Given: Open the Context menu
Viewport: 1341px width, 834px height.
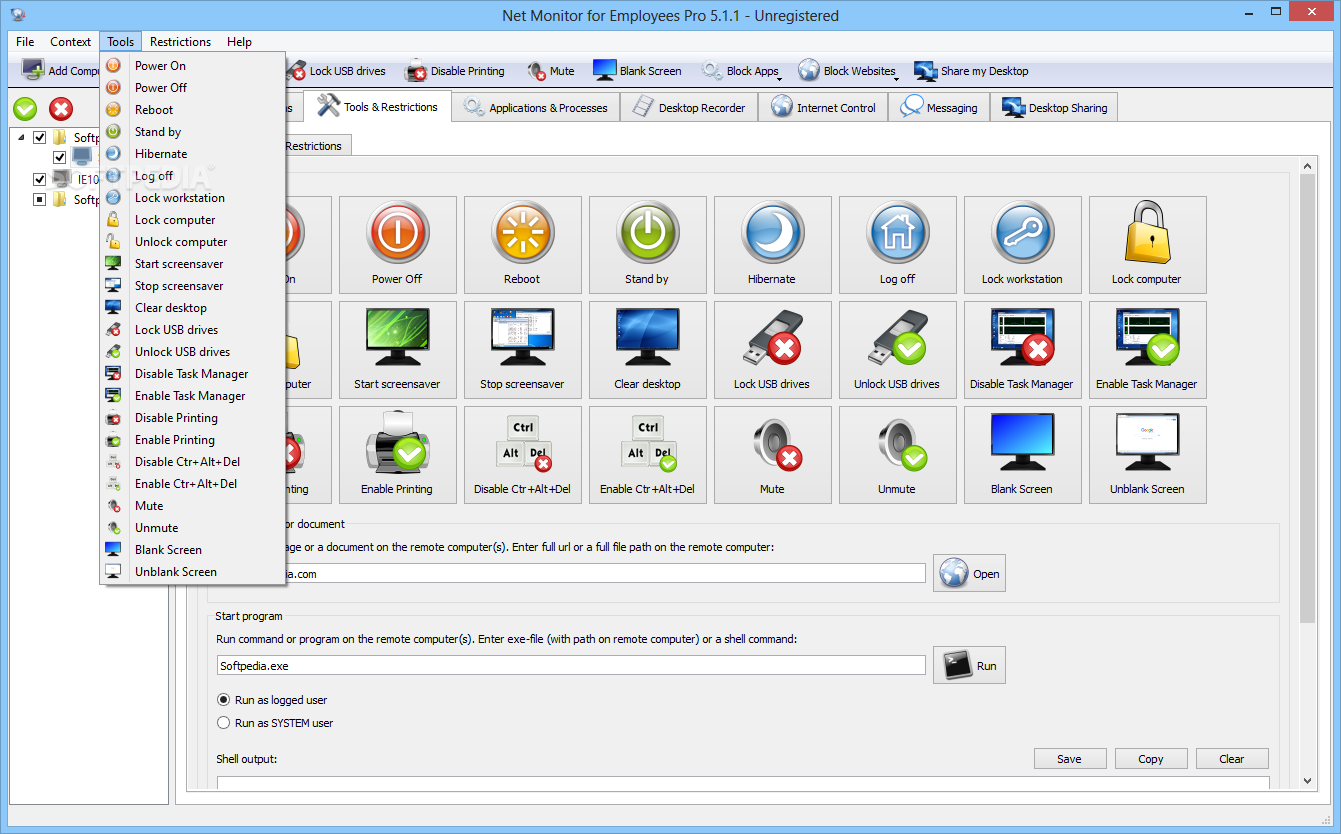Looking at the screenshot, I should pyautogui.click(x=70, y=42).
